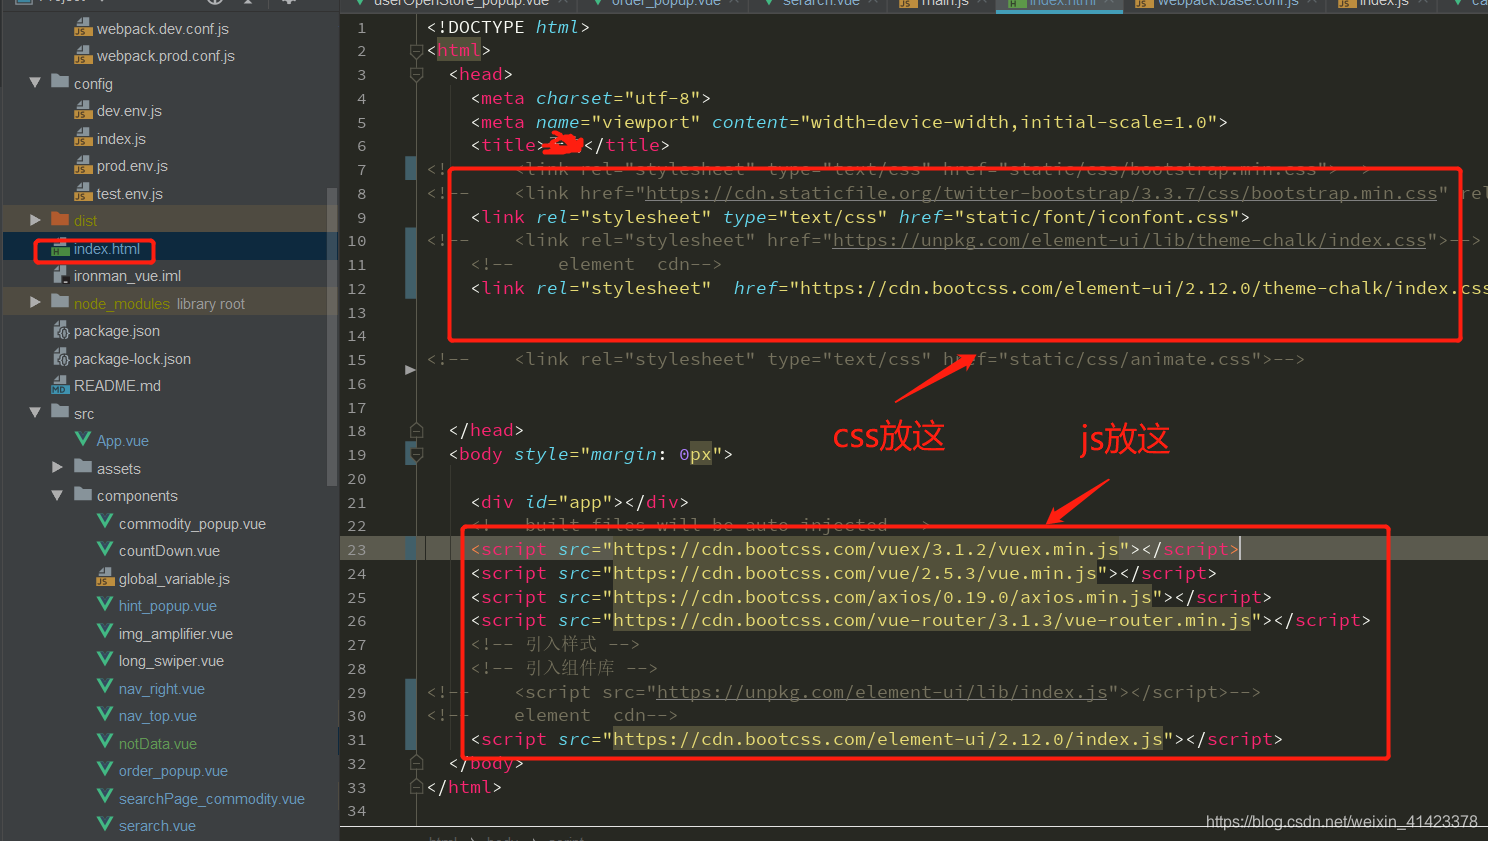Click the img_amplifier.vue Vue icon
The image size is (1488, 841).
[105, 632]
